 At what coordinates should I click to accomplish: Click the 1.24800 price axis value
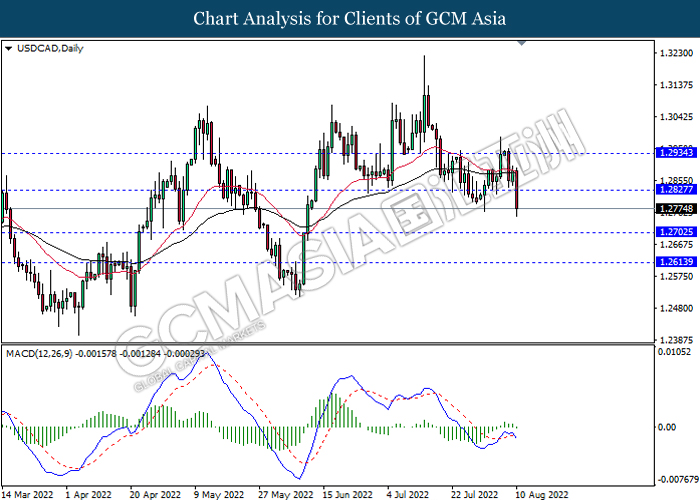click(676, 308)
